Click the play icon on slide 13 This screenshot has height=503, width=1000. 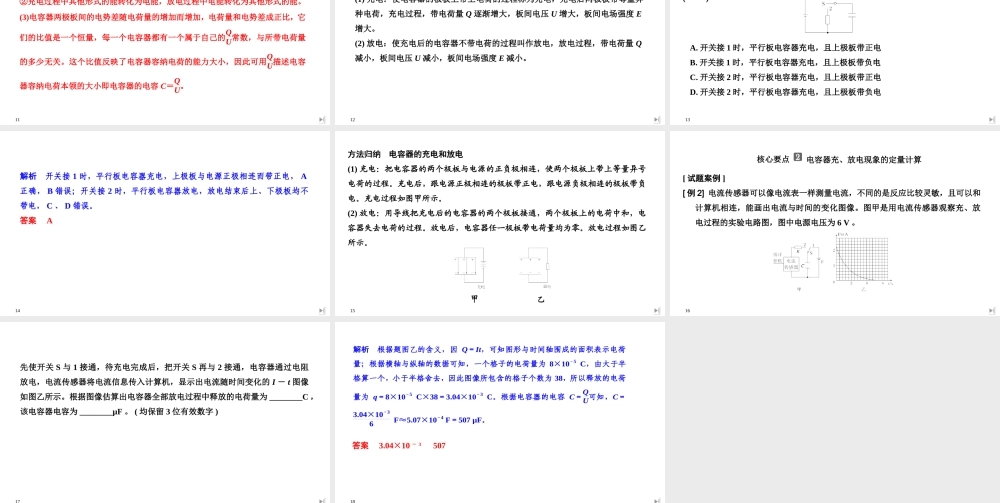coord(991,119)
